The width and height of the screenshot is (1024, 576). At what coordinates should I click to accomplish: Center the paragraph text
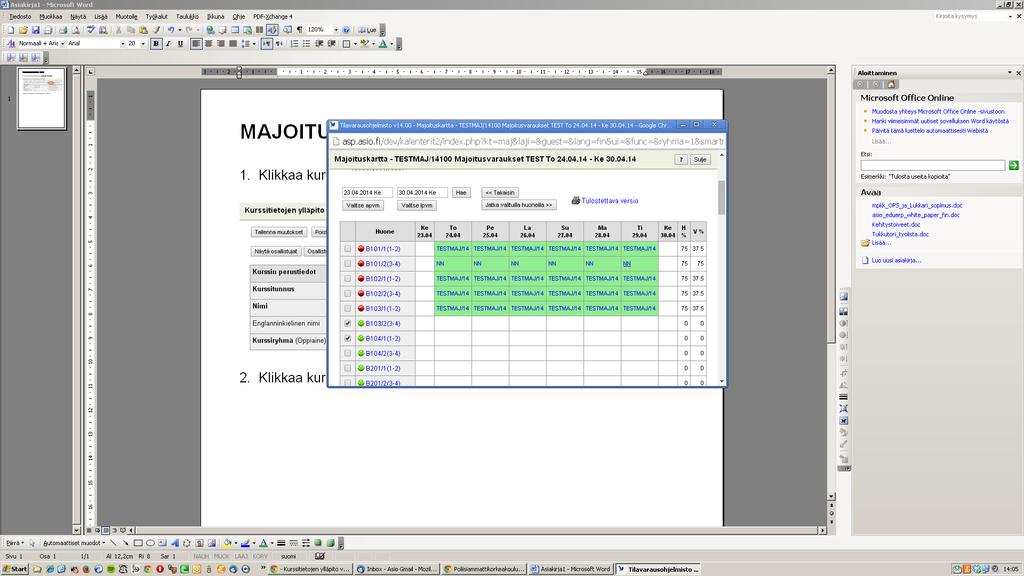click(208, 44)
